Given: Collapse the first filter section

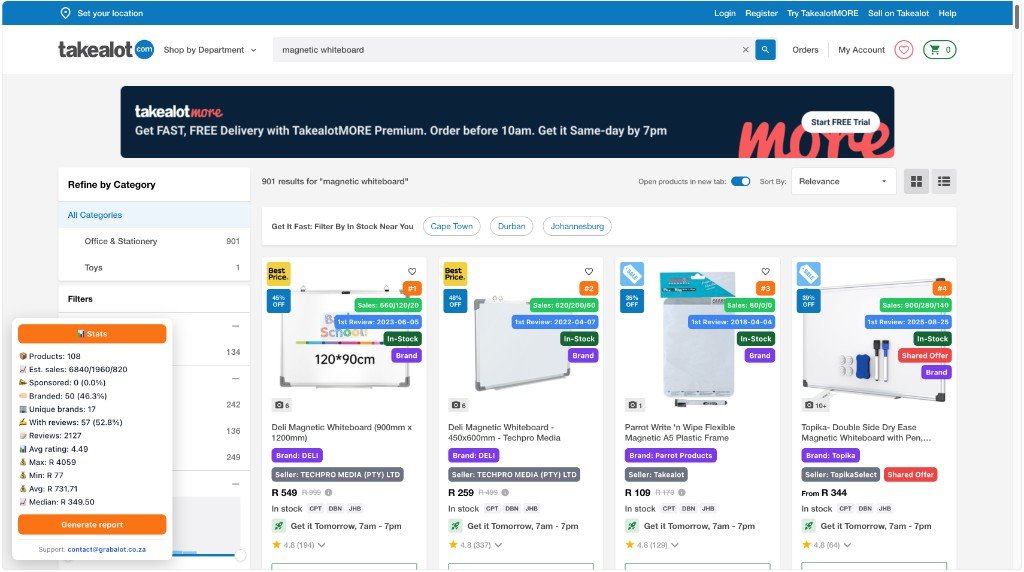Looking at the screenshot, I should tap(236, 326).
